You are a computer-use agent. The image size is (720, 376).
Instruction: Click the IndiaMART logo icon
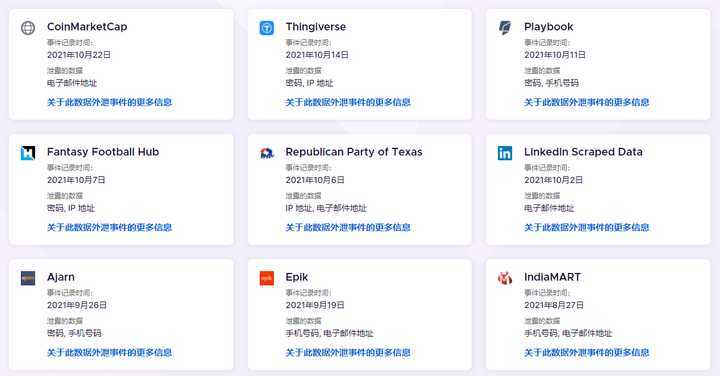click(x=505, y=278)
